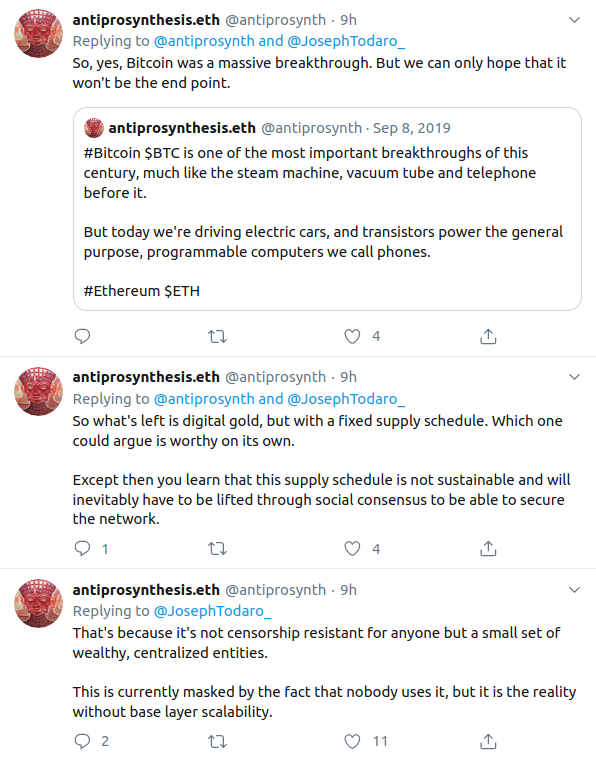The image size is (596, 759).
Task: Retweet the 'censorship resistant' tweet
Action: (217, 741)
